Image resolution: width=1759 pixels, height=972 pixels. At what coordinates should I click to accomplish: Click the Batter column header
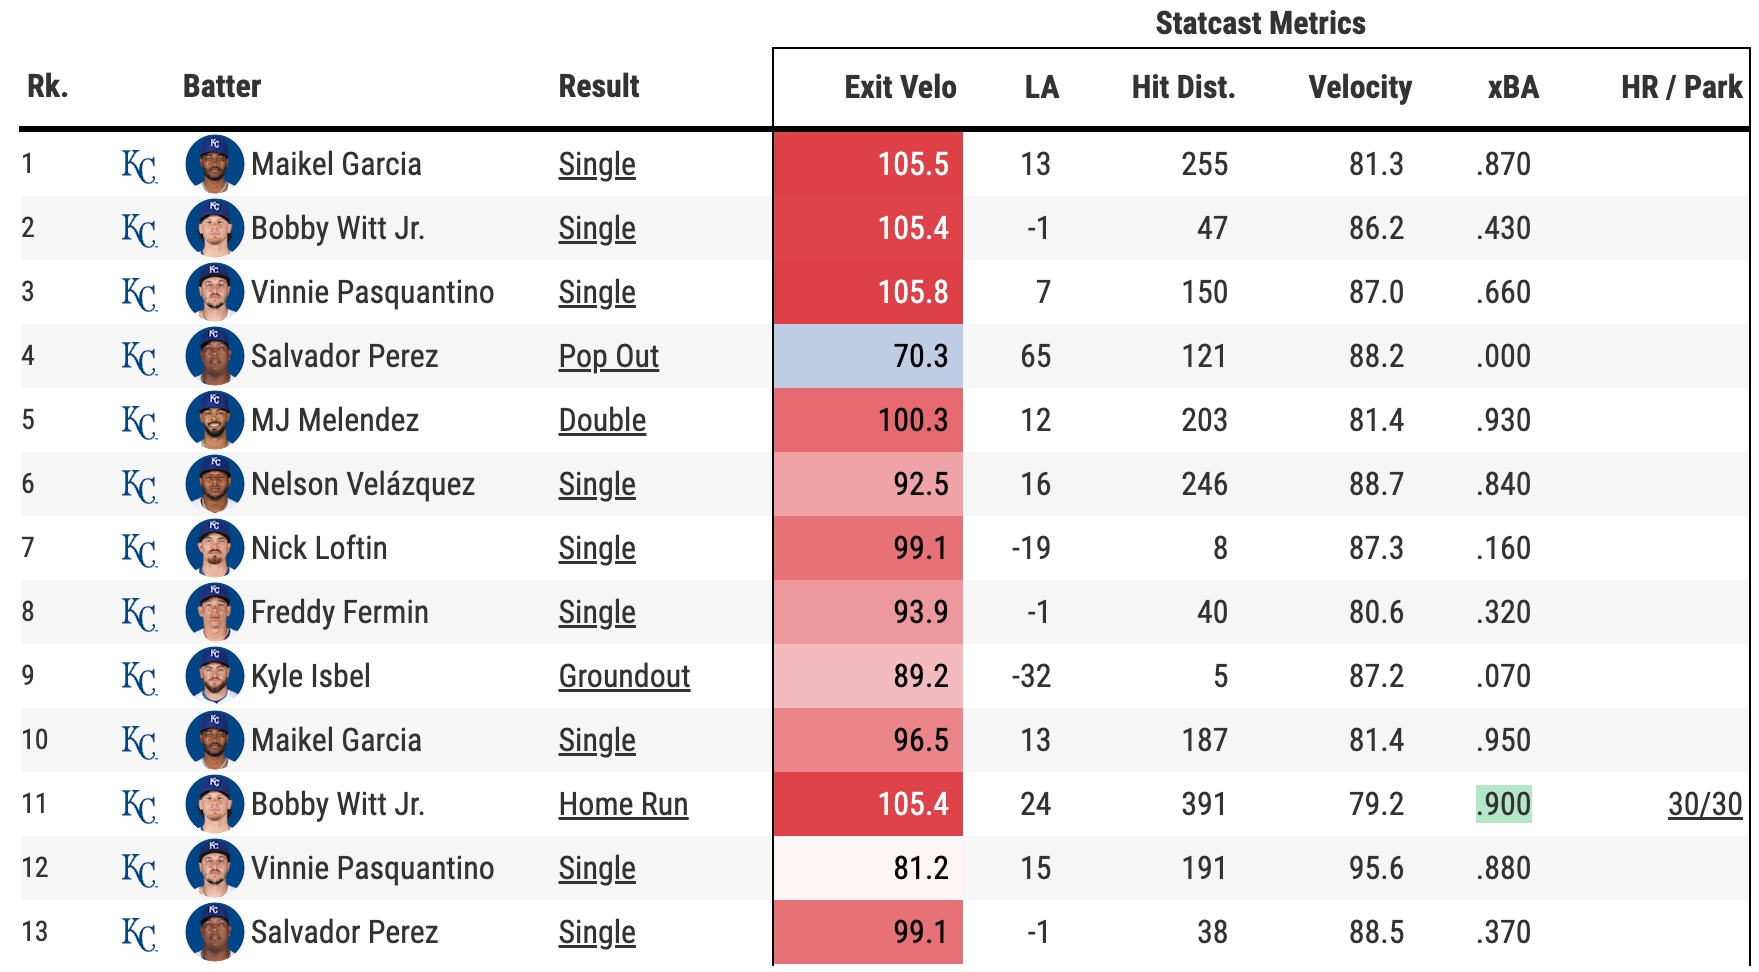click(x=222, y=87)
